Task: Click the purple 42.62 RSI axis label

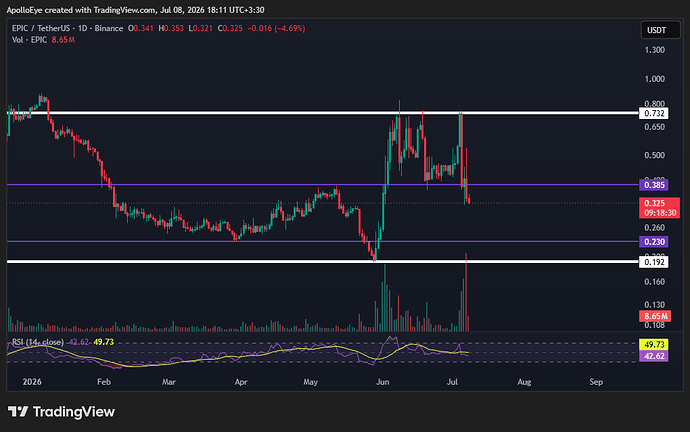Action: tap(653, 356)
